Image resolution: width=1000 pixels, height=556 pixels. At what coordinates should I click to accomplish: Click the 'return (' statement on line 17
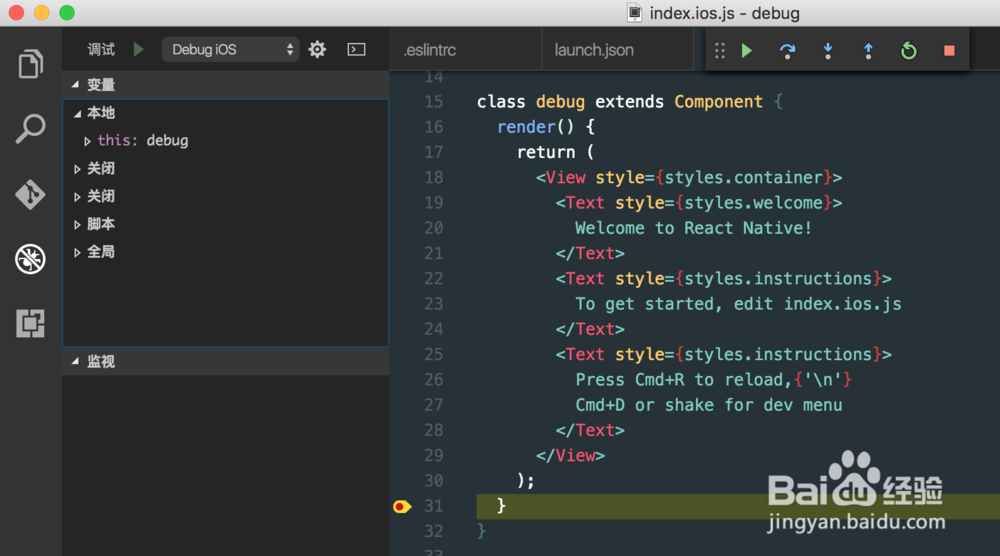(555, 152)
